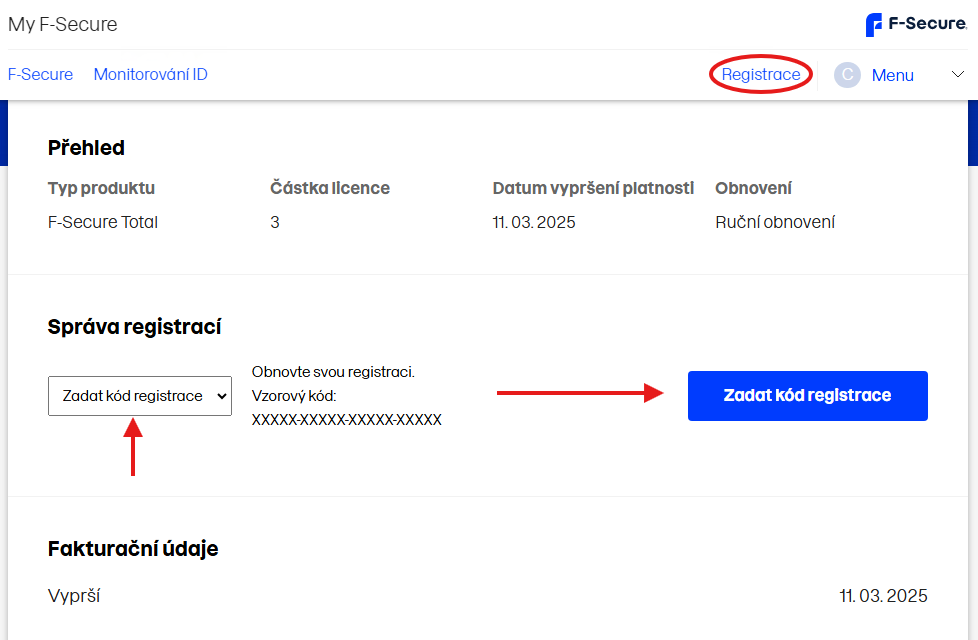This screenshot has height=640, width=978.
Task: Select the Ruční obnovení value
Action: [x=775, y=222]
